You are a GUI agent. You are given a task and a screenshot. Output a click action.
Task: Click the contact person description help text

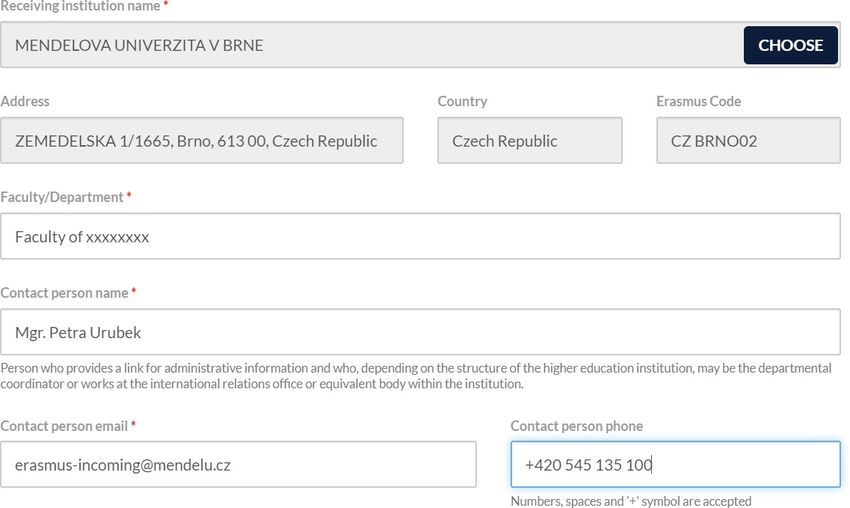click(x=416, y=376)
